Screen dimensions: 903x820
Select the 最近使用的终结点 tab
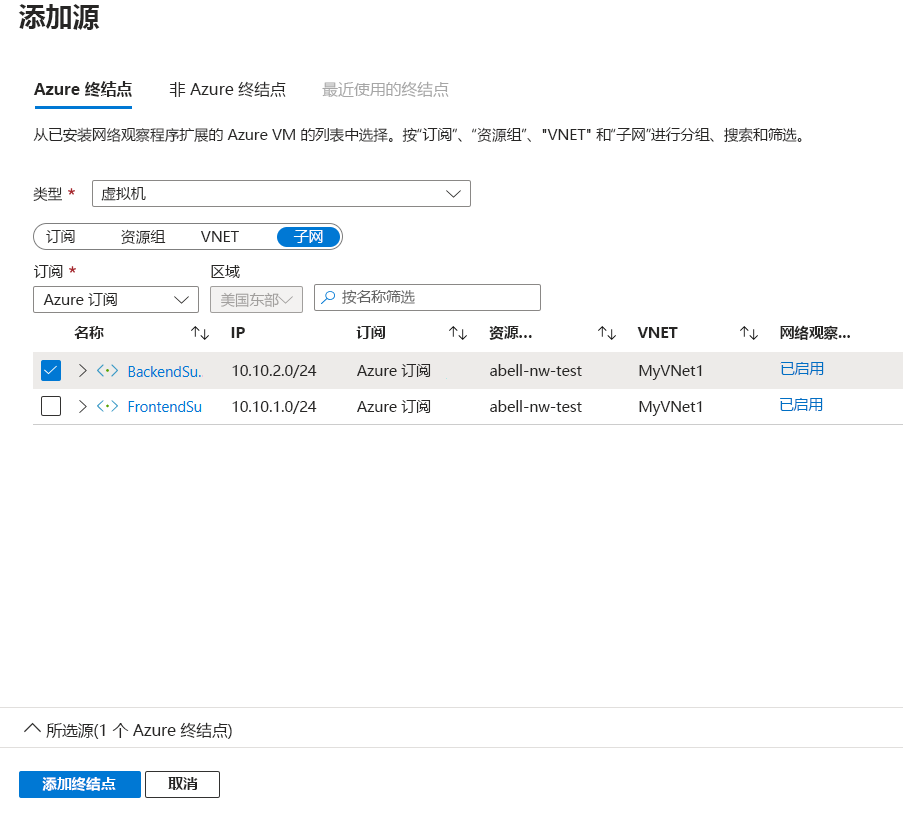click(385, 90)
